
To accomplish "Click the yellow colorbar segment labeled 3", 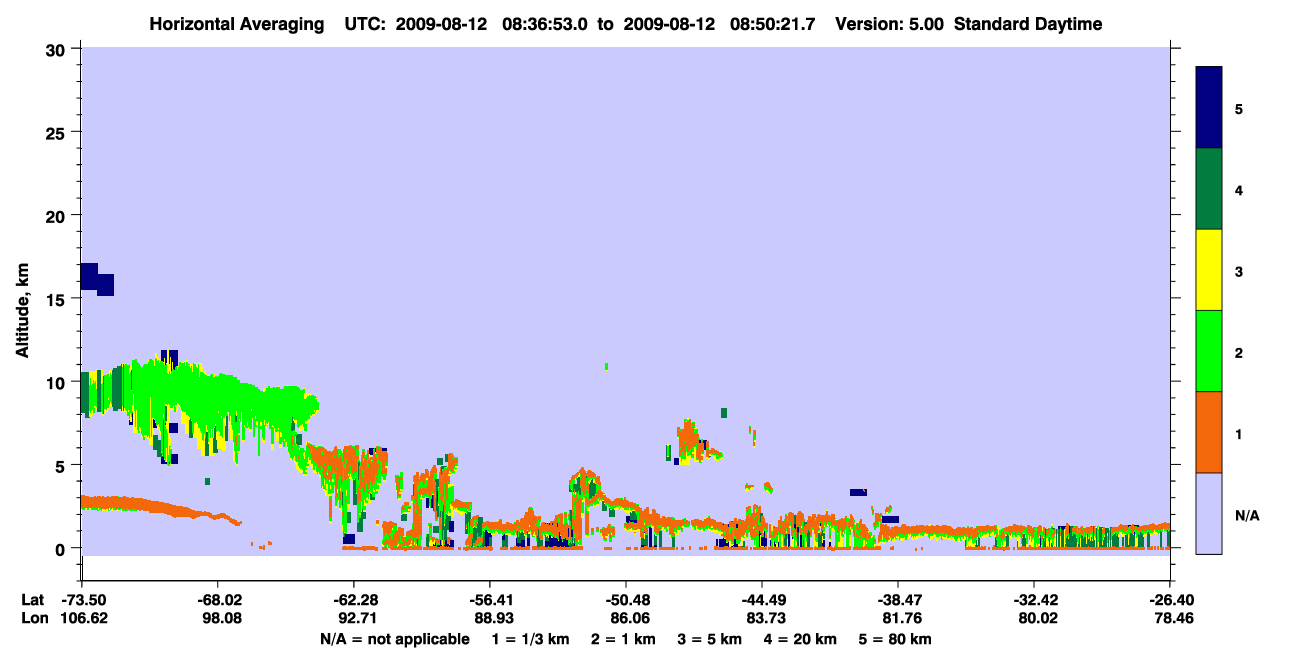I will [x=1209, y=270].
